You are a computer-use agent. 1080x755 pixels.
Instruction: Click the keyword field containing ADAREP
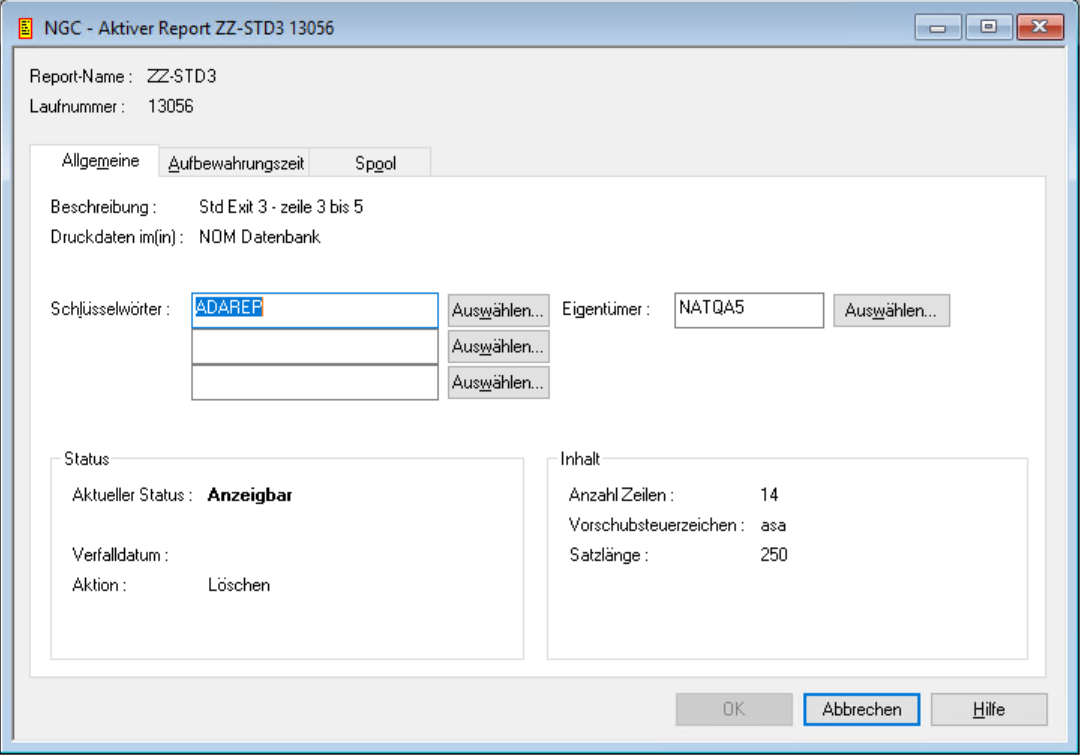(x=314, y=310)
